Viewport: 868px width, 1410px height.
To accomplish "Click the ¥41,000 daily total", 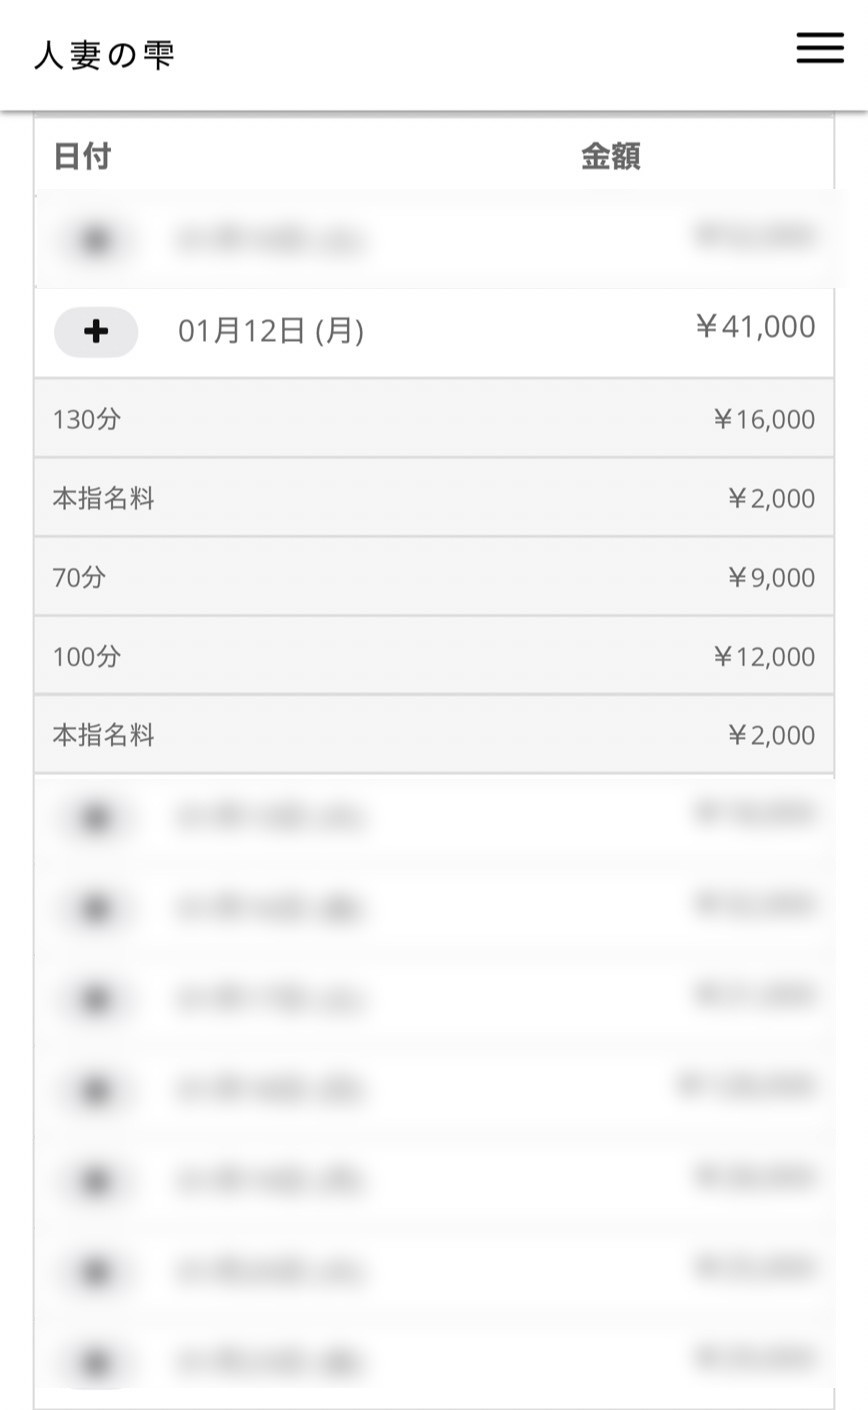I will (755, 327).
